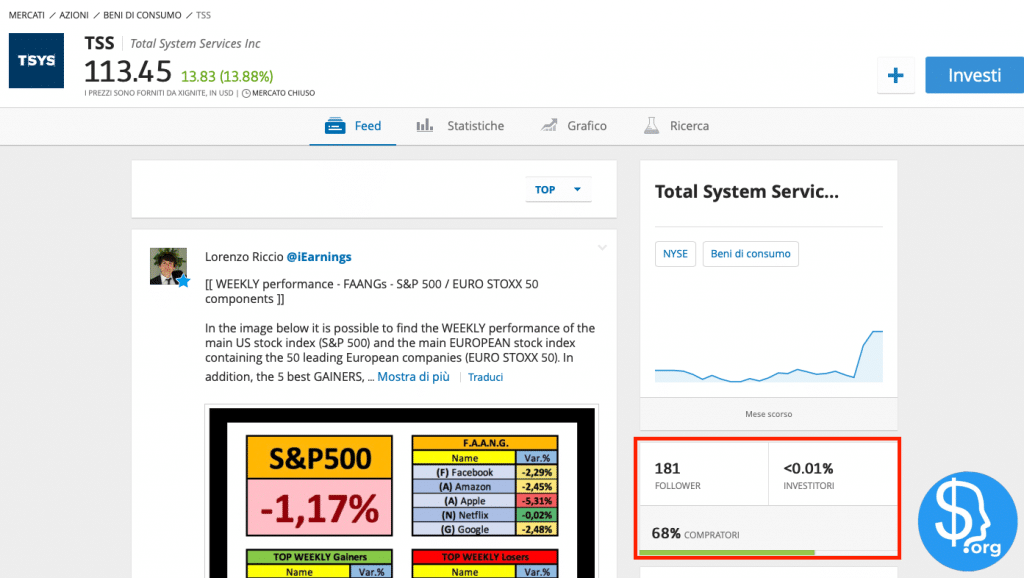Viewport: 1024px width, 578px height.
Task: Go to BENI DI CONSUMO breadcrumb
Action: tap(142, 15)
